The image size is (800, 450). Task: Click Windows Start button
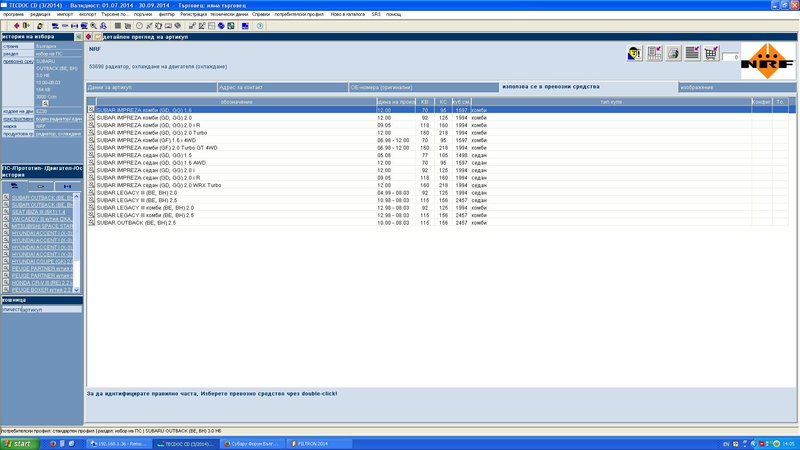click(x=20, y=444)
